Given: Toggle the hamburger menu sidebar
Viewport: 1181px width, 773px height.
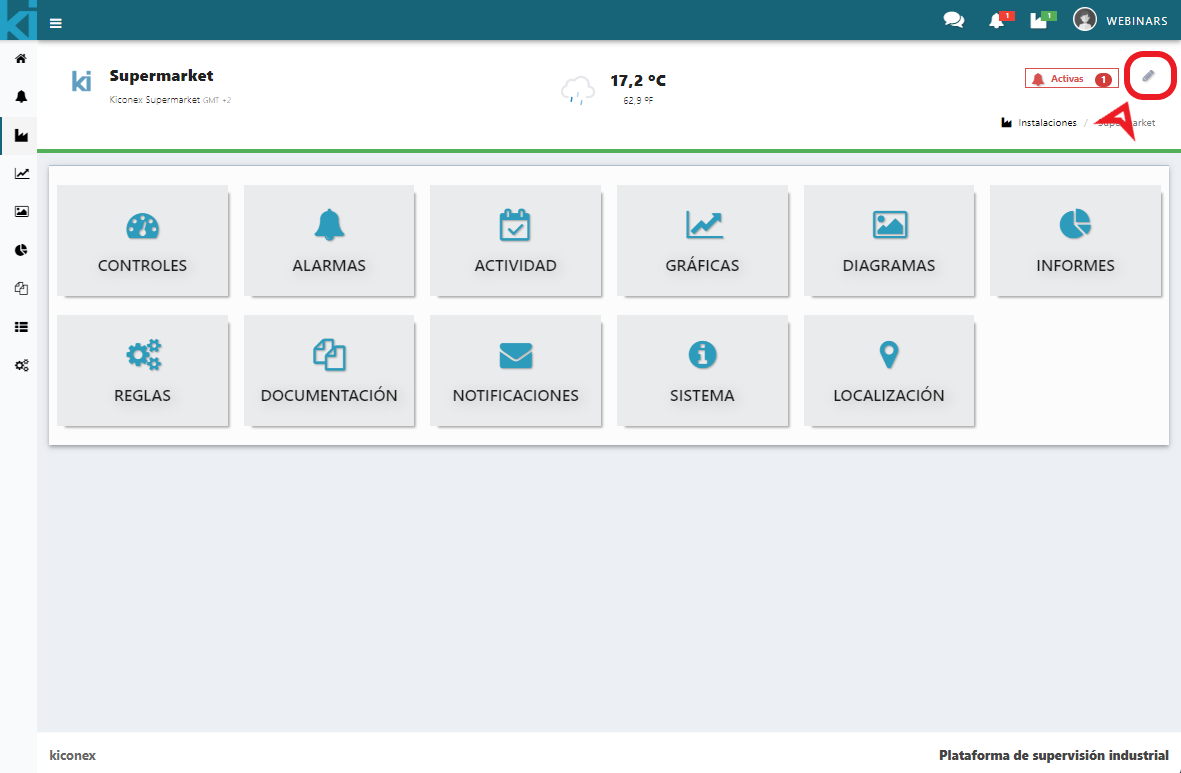Looking at the screenshot, I should (55, 22).
